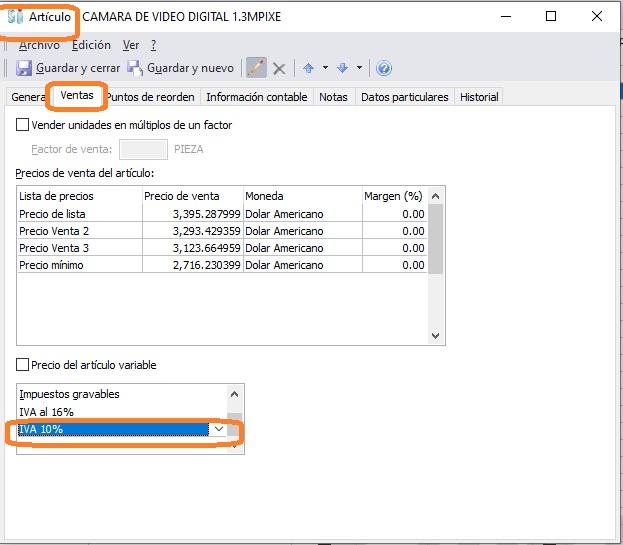Toggle the pencil edit mode icon

256,68
